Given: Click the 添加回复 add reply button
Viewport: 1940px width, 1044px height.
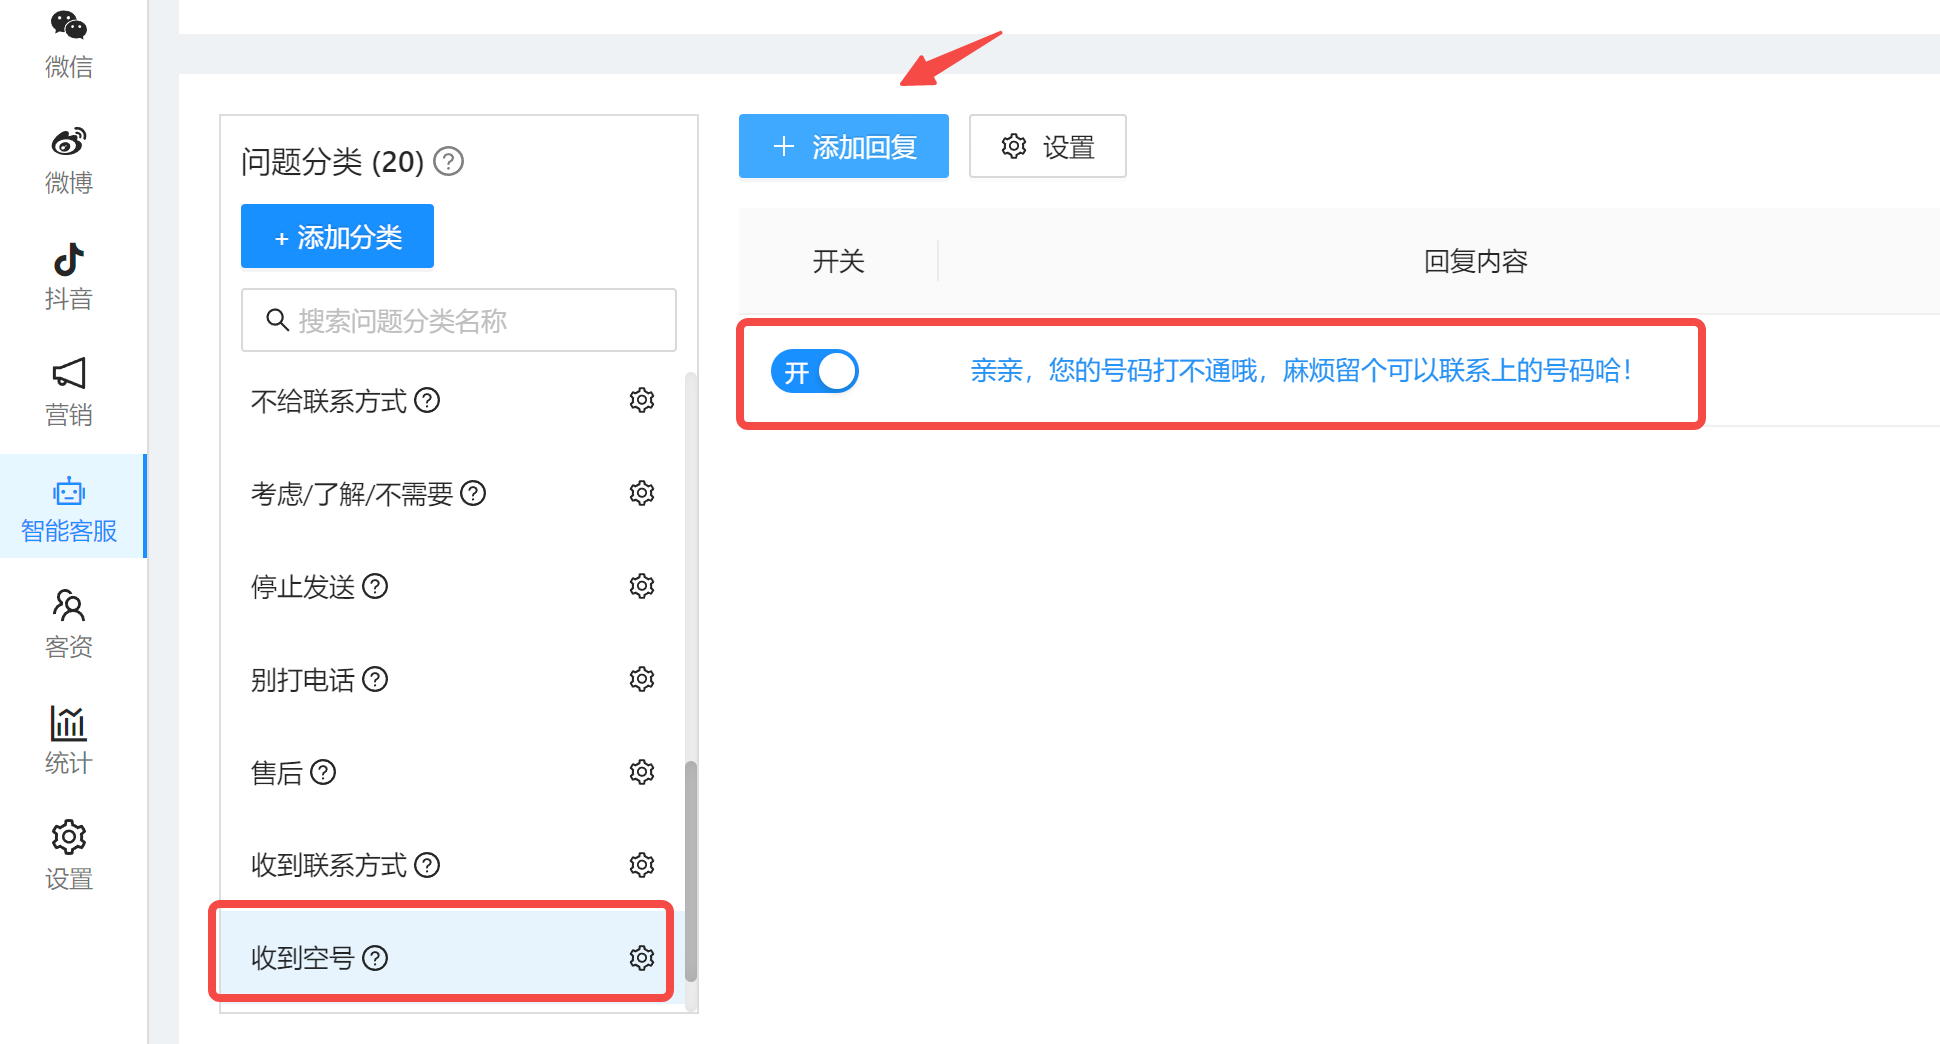Looking at the screenshot, I should (x=843, y=146).
